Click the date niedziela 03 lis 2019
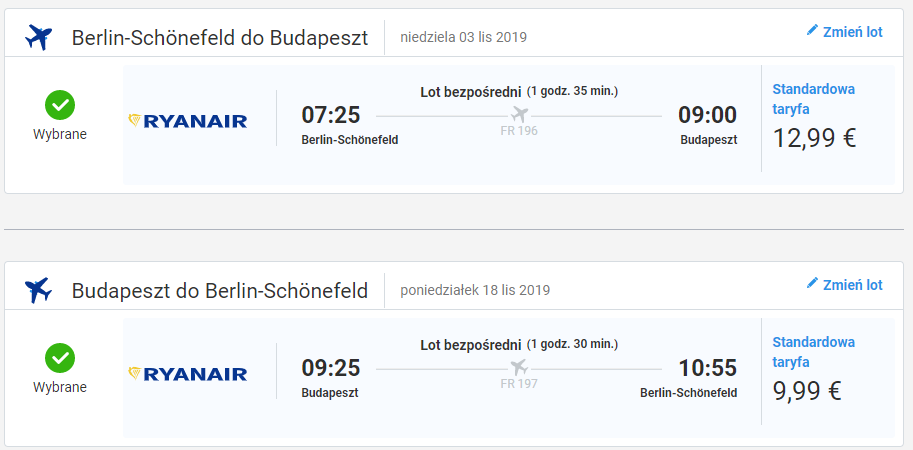Image resolution: width=913 pixels, height=450 pixels. [463, 38]
